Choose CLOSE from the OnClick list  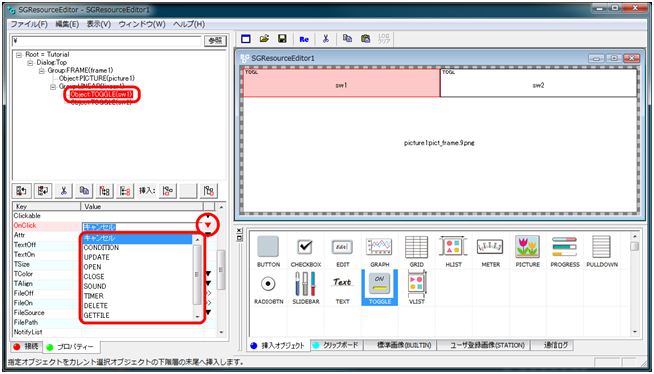click(137, 276)
